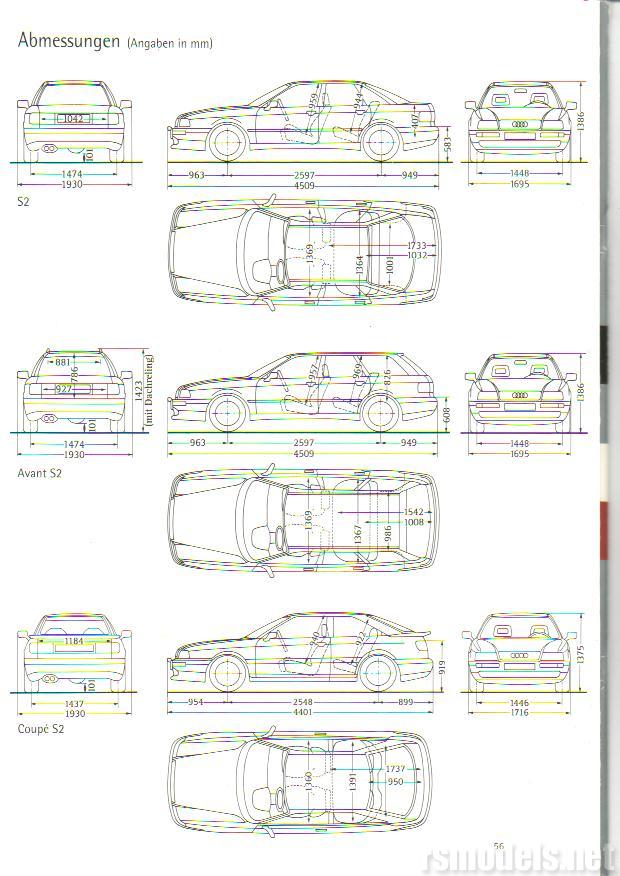This screenshot has width=620, height=876.
Task: Click the "Abmessungen" page heading
Action: [69, 41]
